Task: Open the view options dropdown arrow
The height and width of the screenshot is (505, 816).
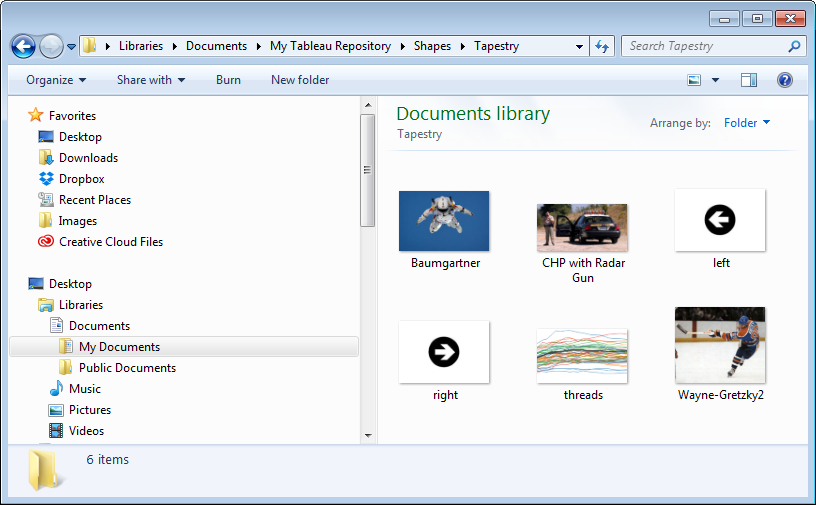Action: point(716,80)
